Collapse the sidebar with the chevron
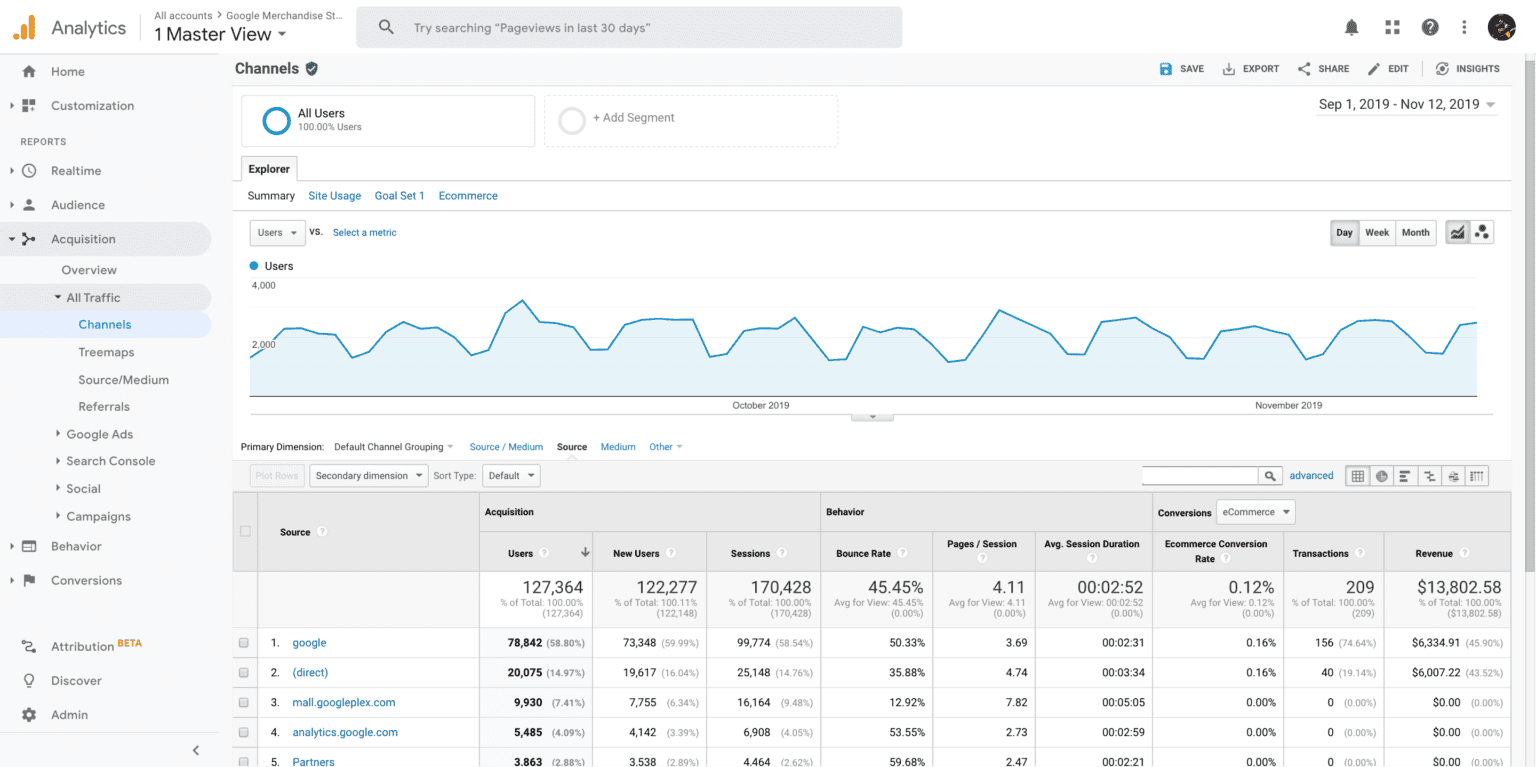This screenshot has width=1536, height=767. 196,750
